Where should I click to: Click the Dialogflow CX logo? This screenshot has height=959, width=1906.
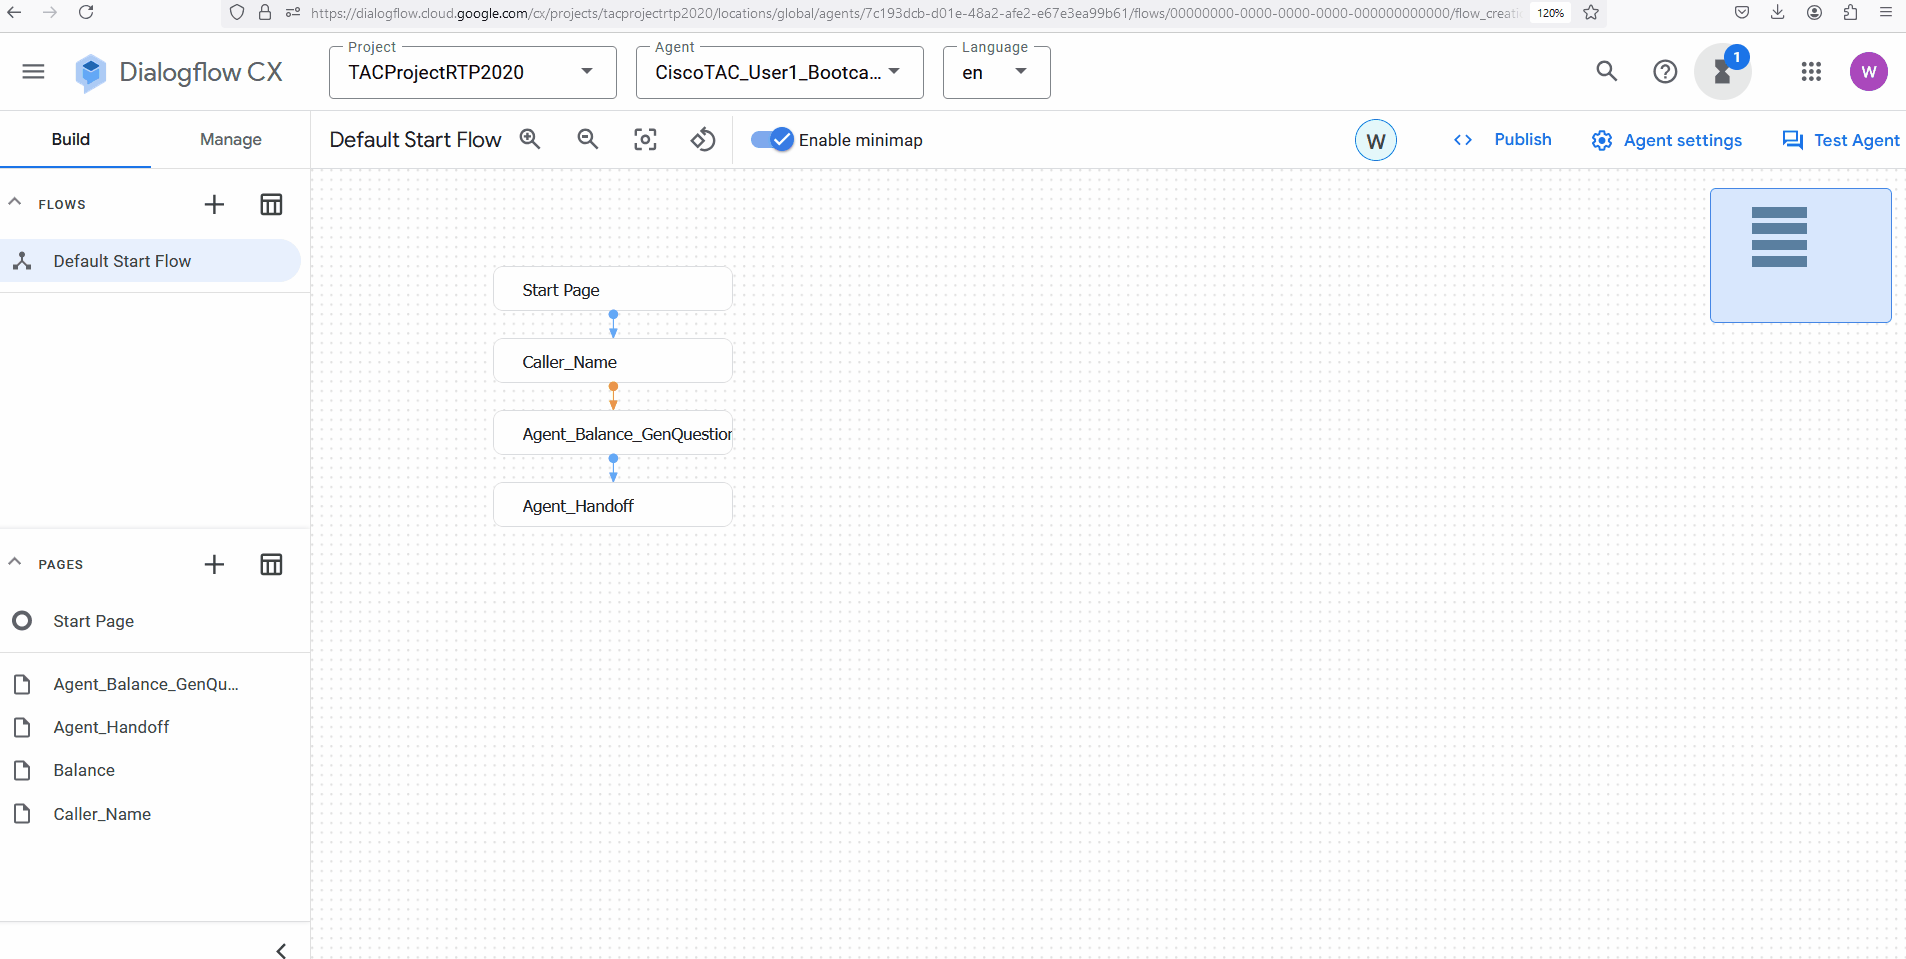(x=179, y=72)
